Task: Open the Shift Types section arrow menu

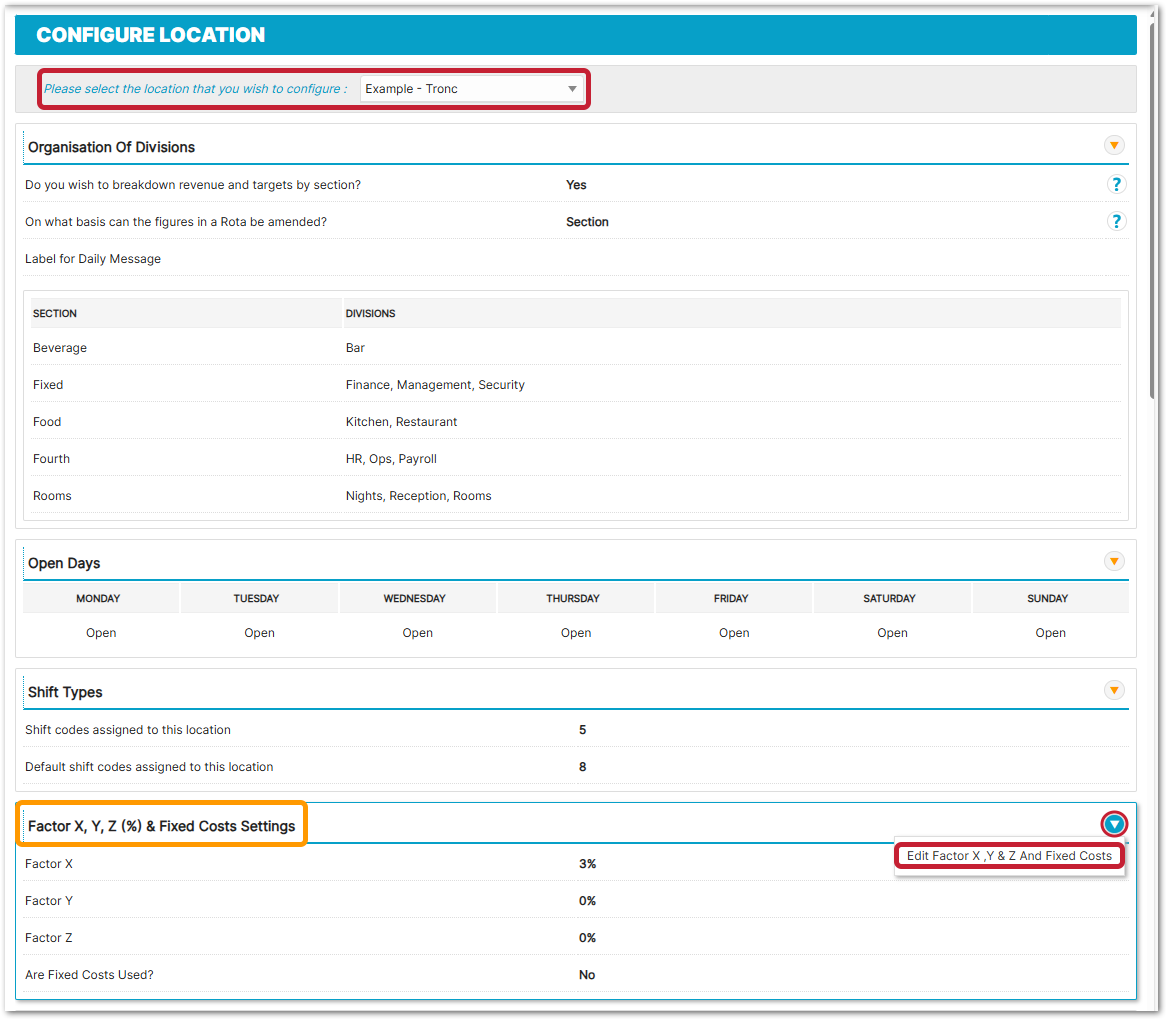Action: [1114, 690]
